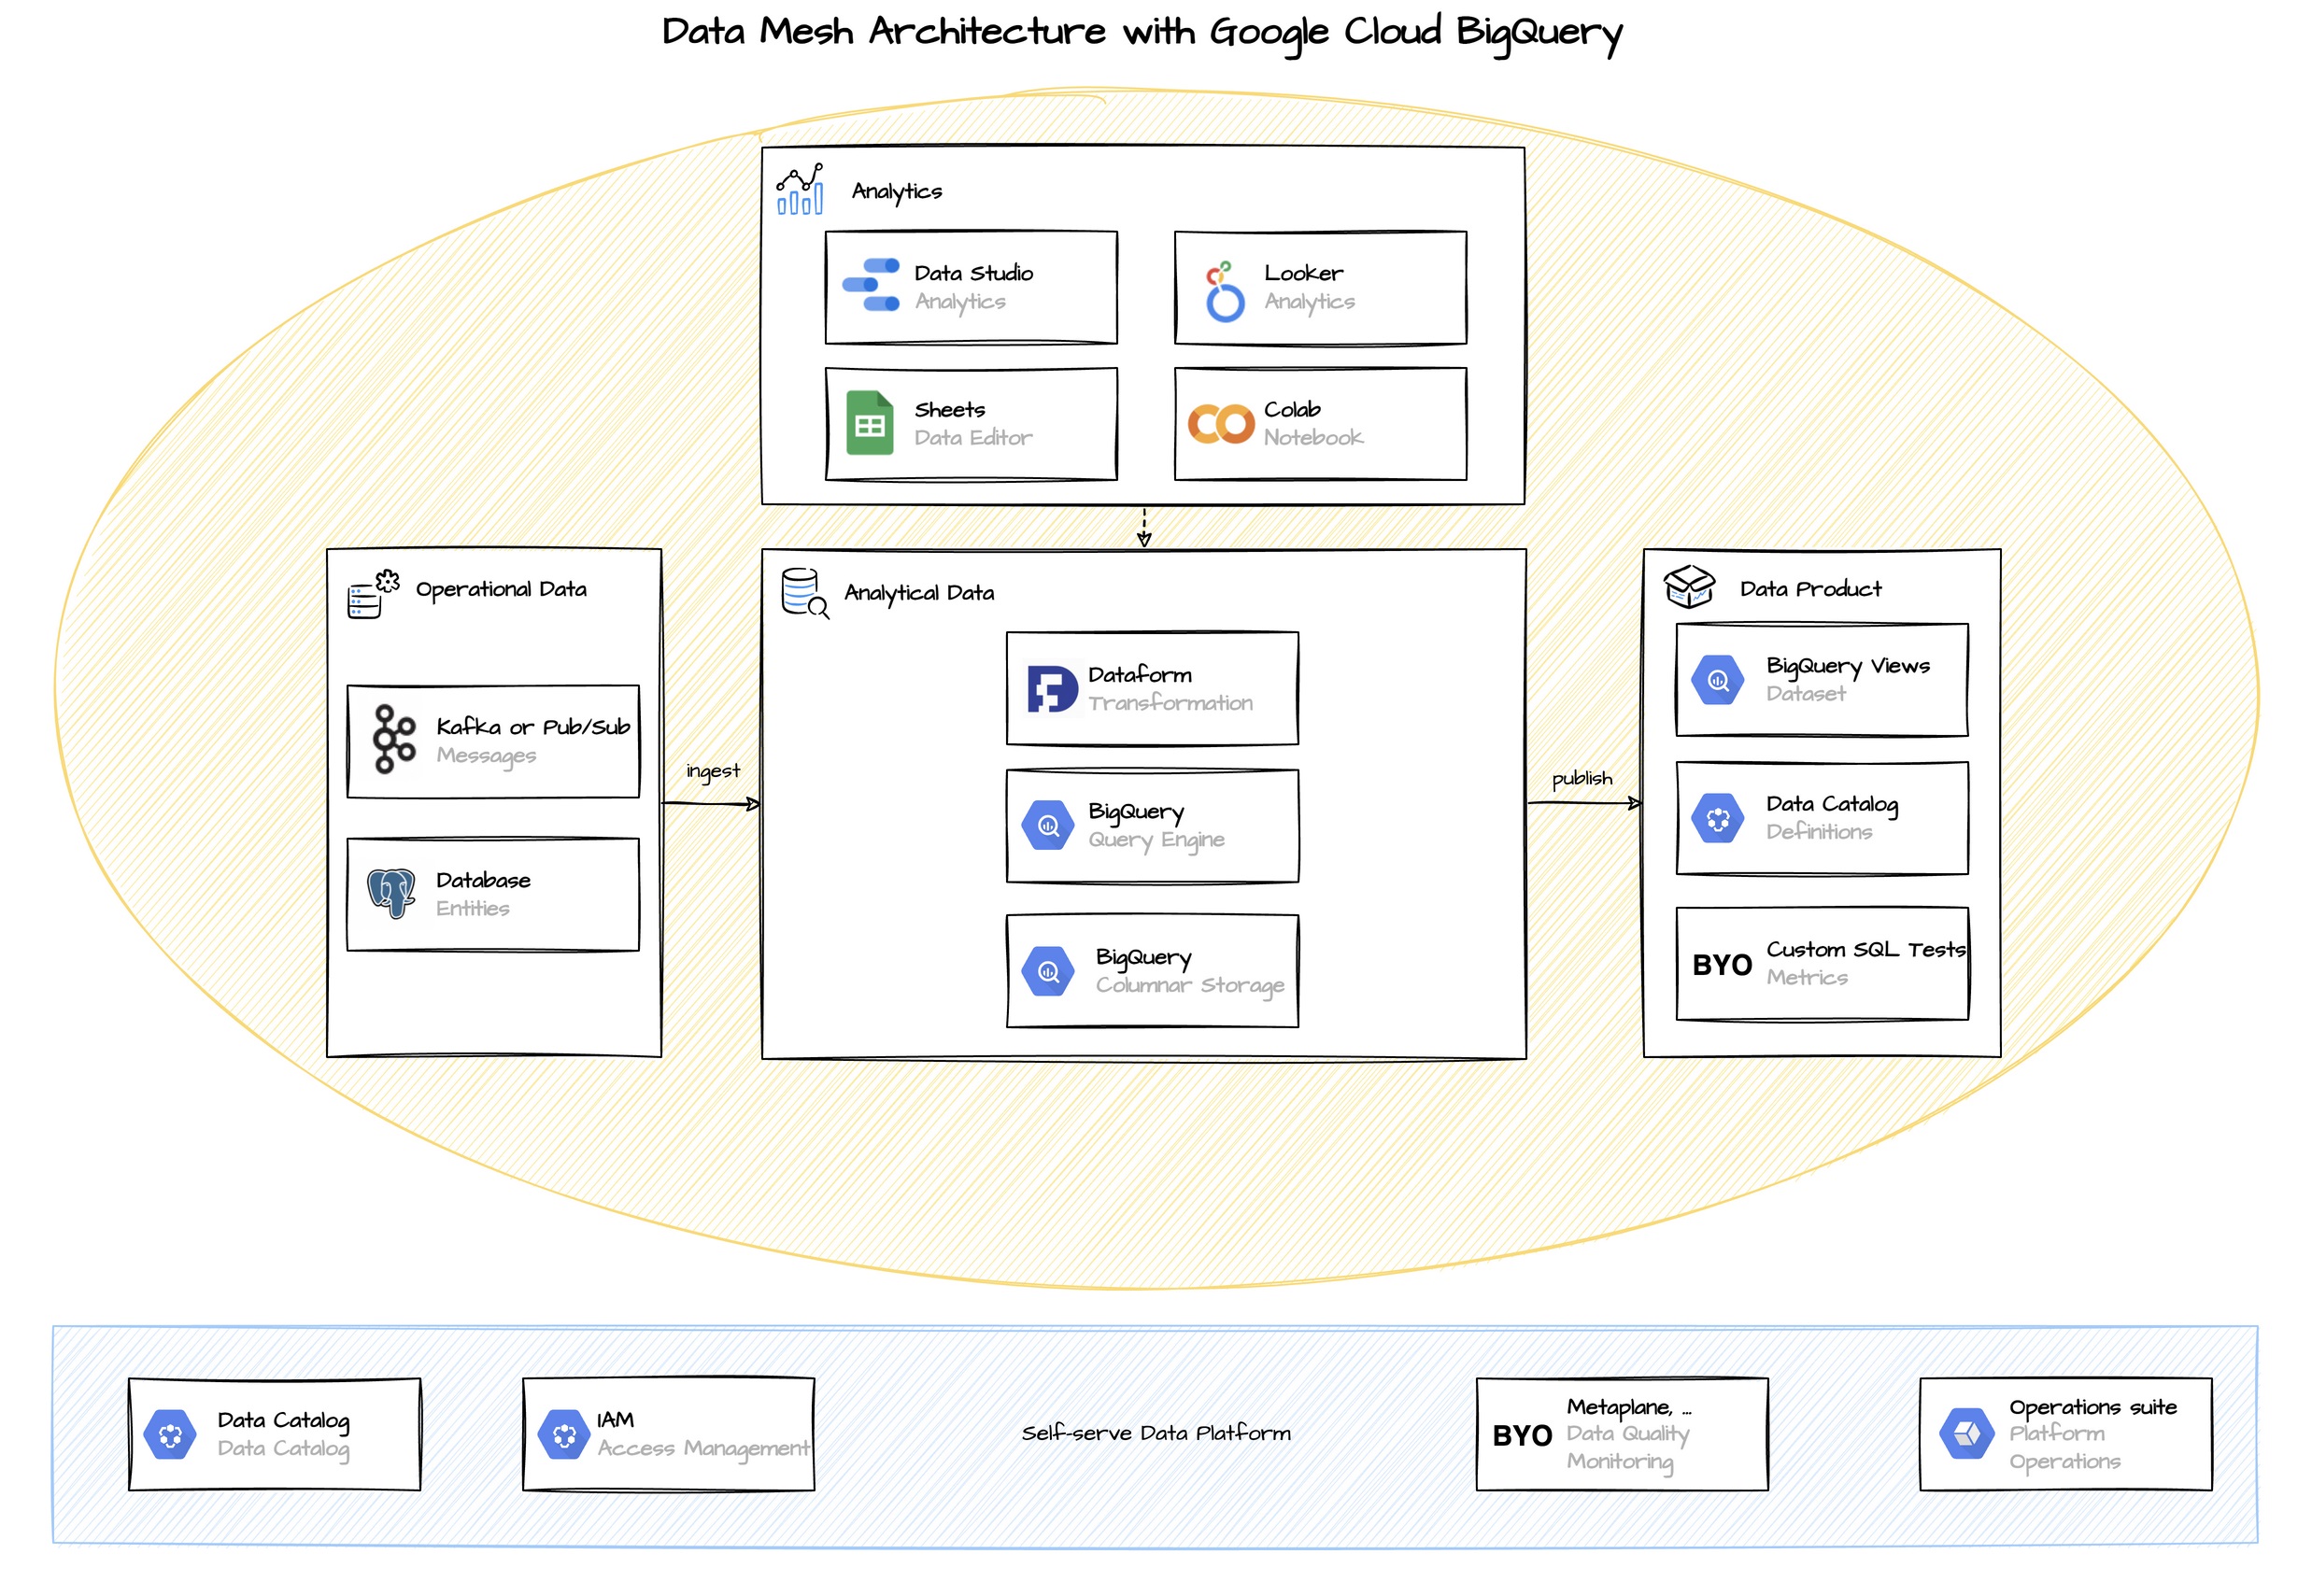The height and width of the screenshot is (1596, 2312).
Task: Select the Looker Analytics icon
Action: tap(1233, 285)
